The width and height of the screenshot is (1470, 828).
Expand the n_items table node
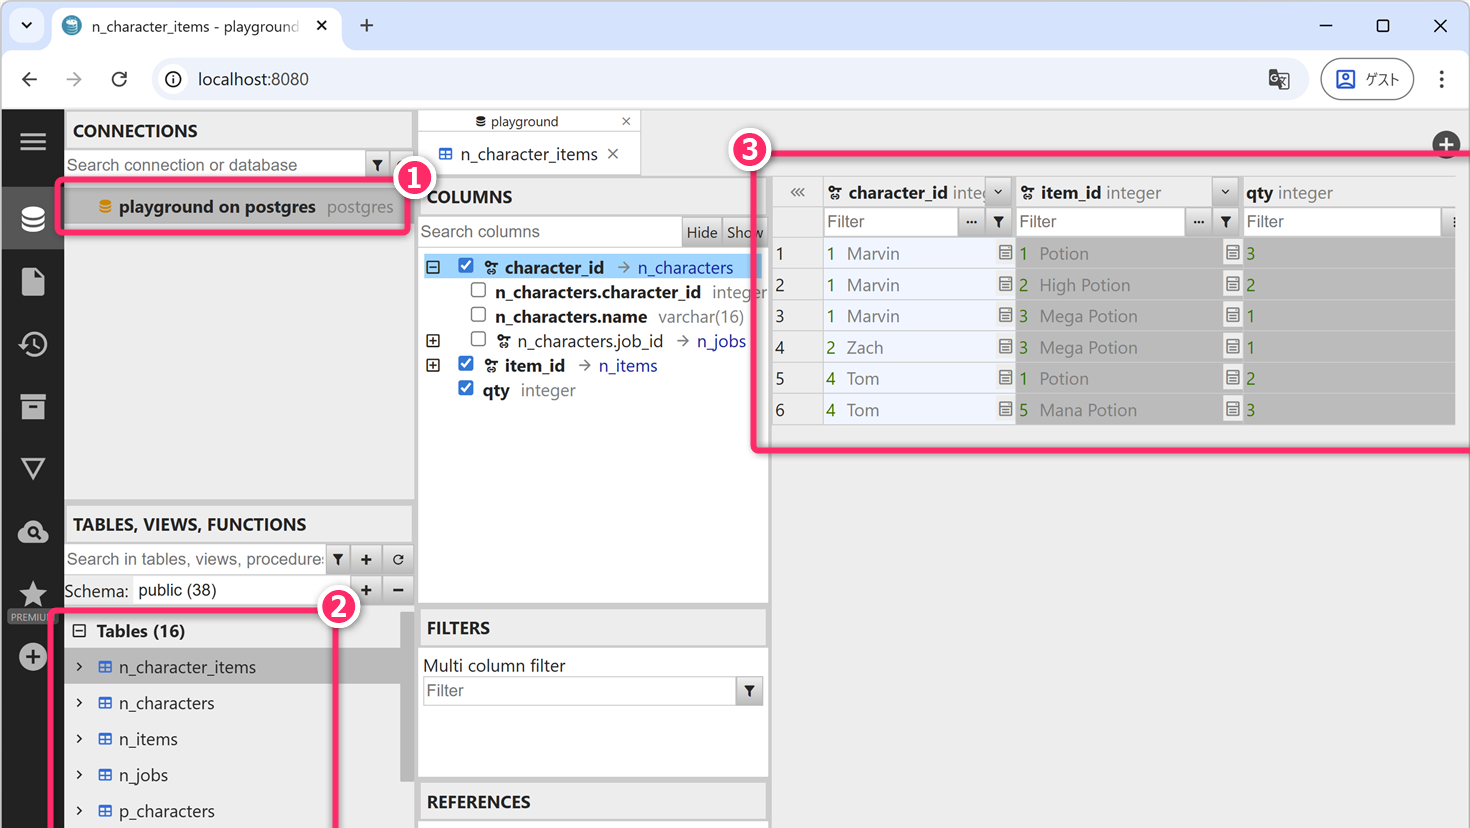tap(80, 739)
